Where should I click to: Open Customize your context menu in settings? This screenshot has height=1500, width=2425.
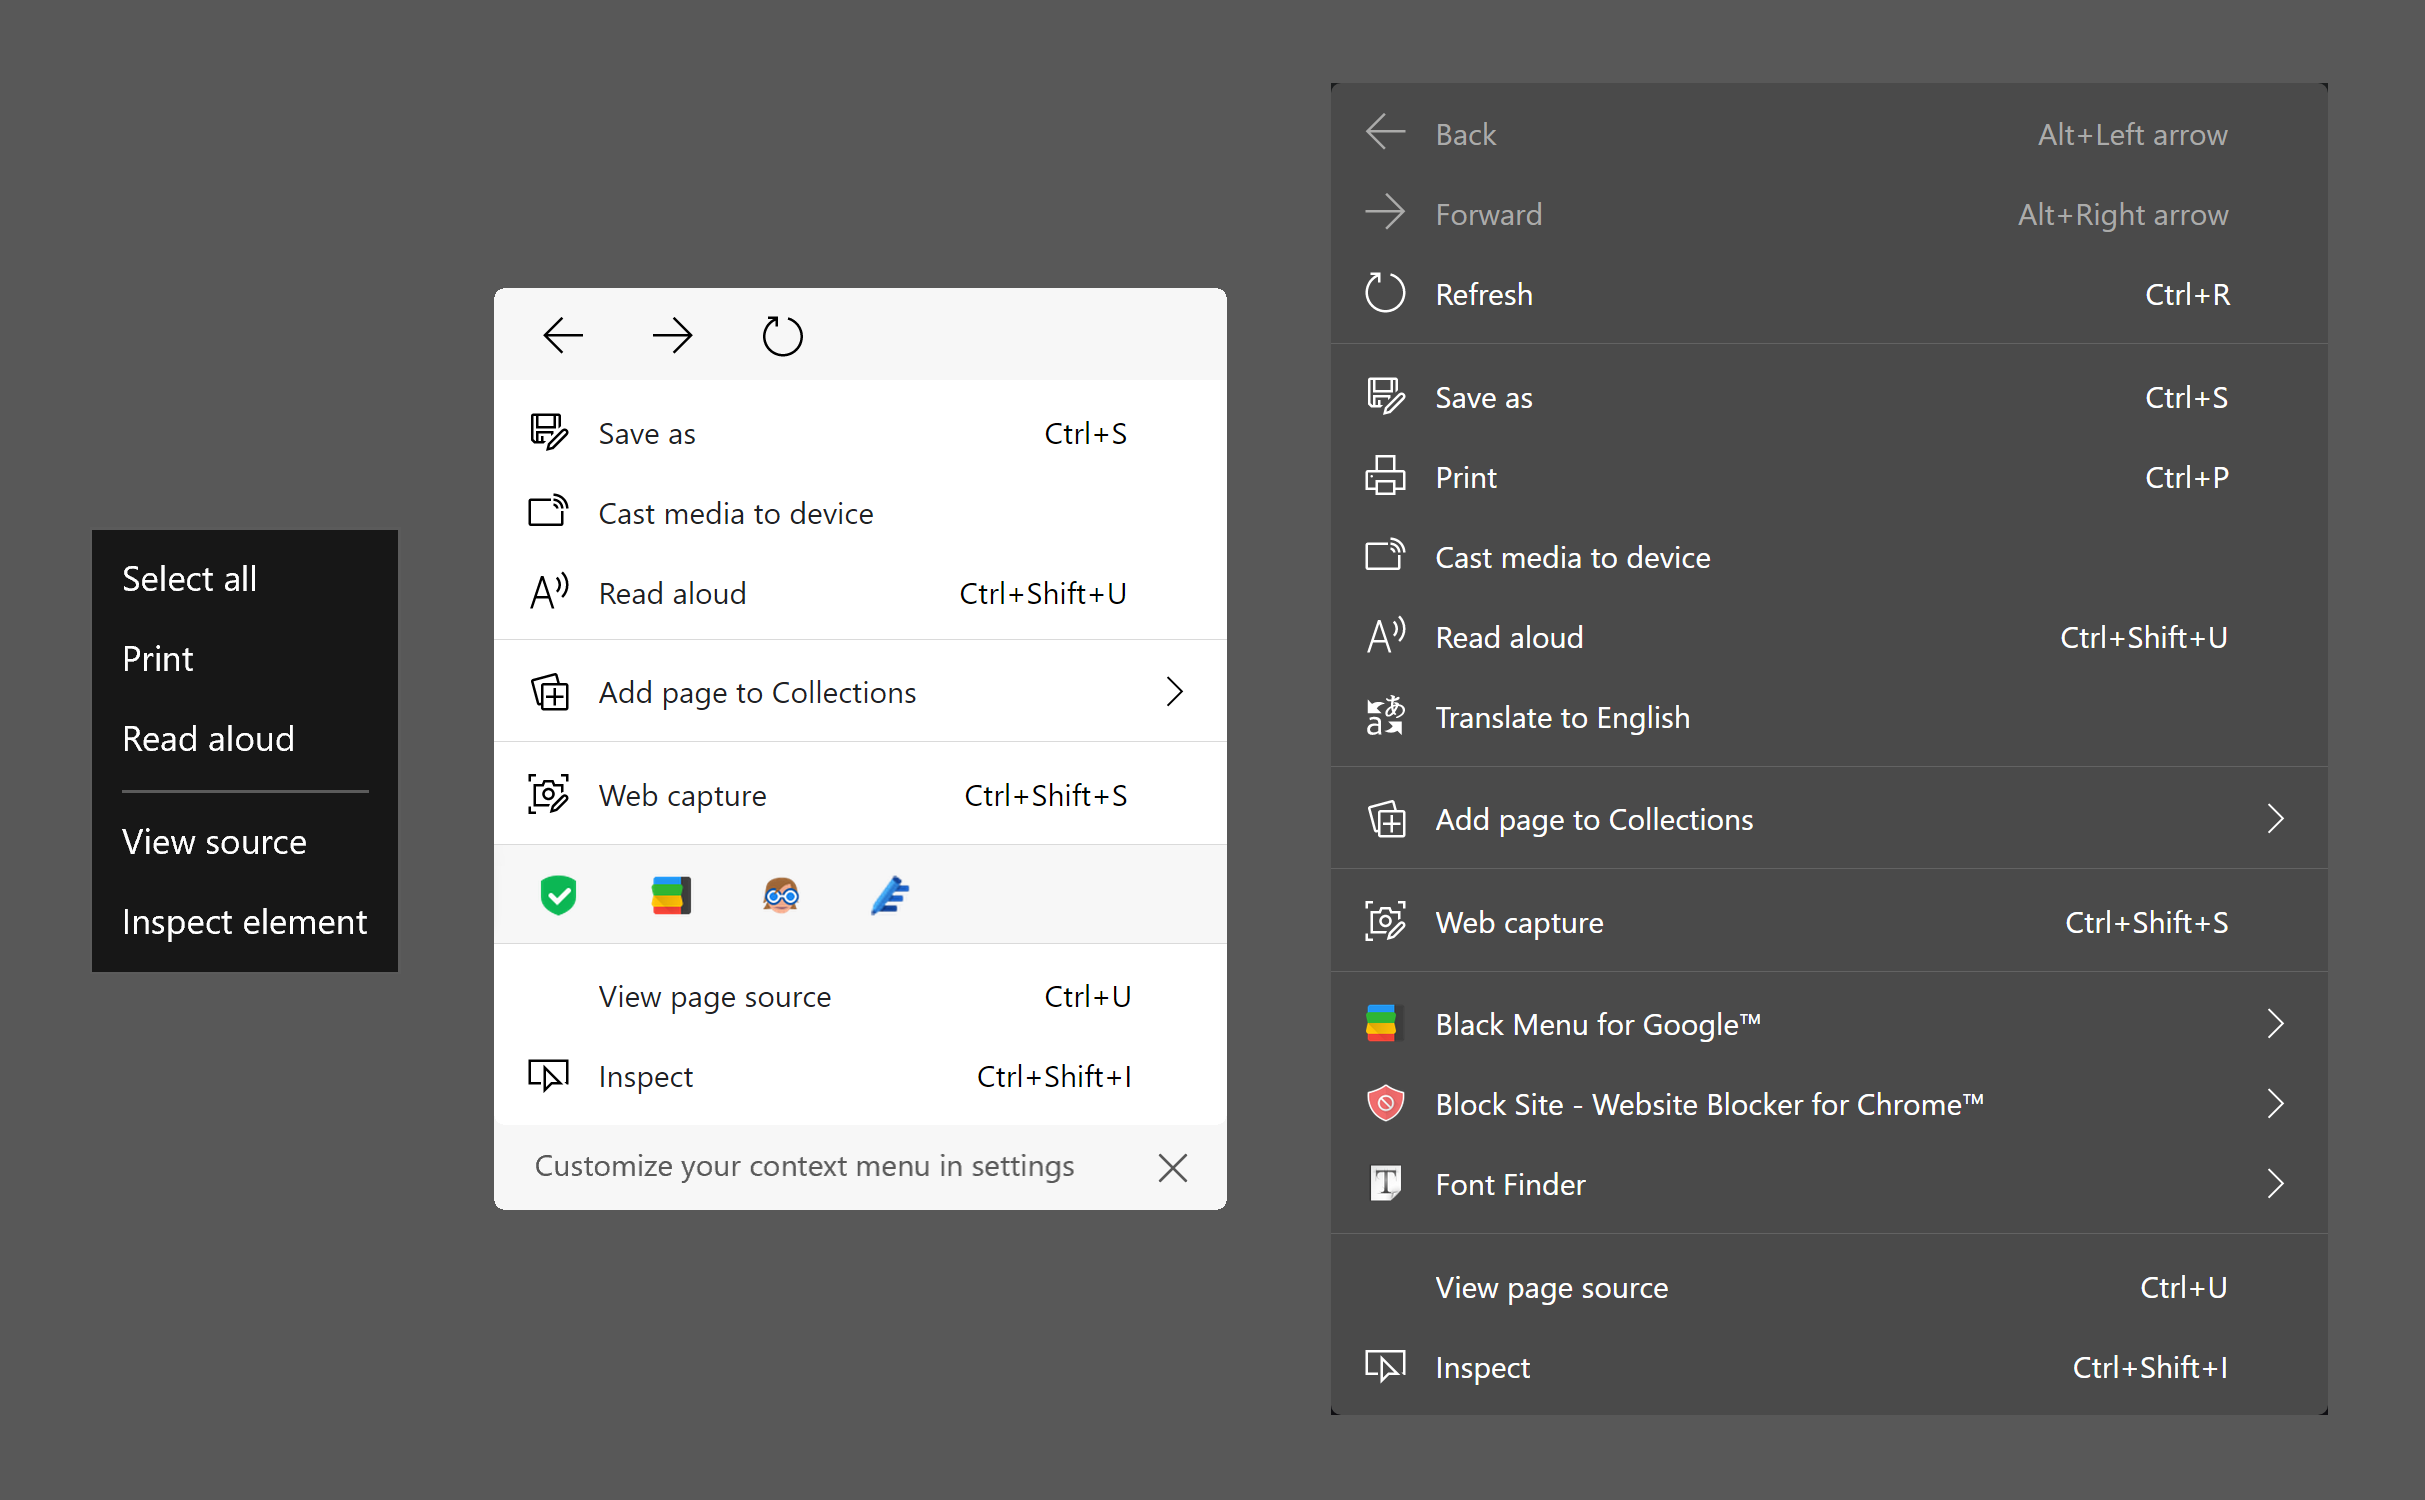click(804, 1166)
